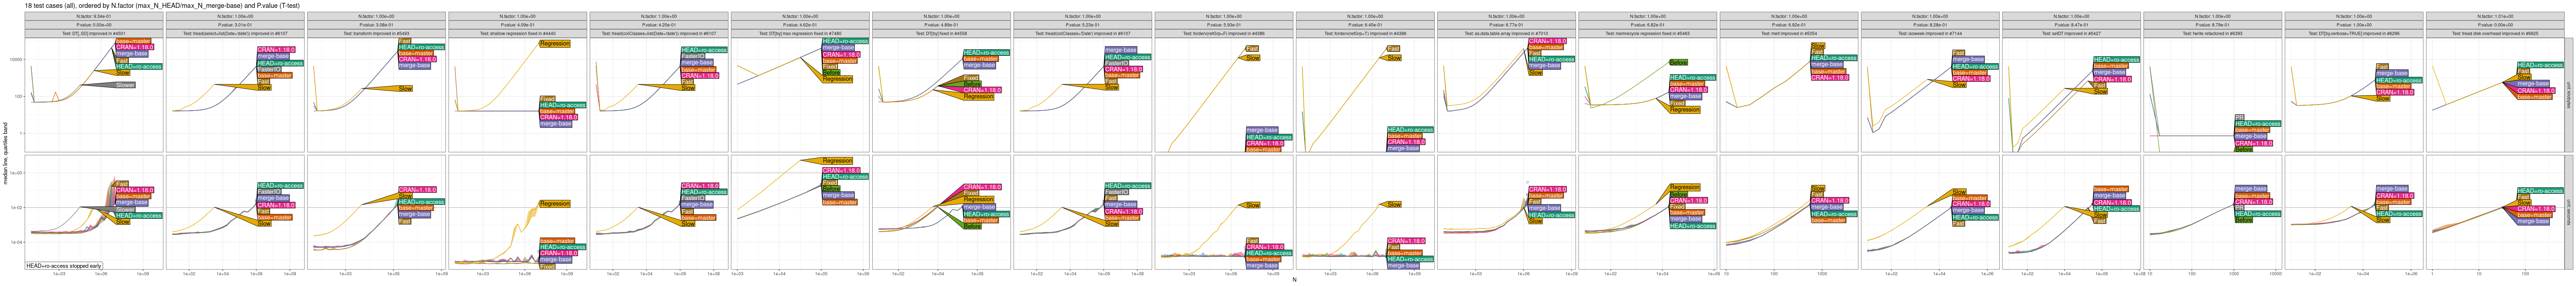Viewport: 2576px width, 286px height.
Task: Click the 'PR' label in the fwrite kilobytes panel
Action: [2239, 117]
